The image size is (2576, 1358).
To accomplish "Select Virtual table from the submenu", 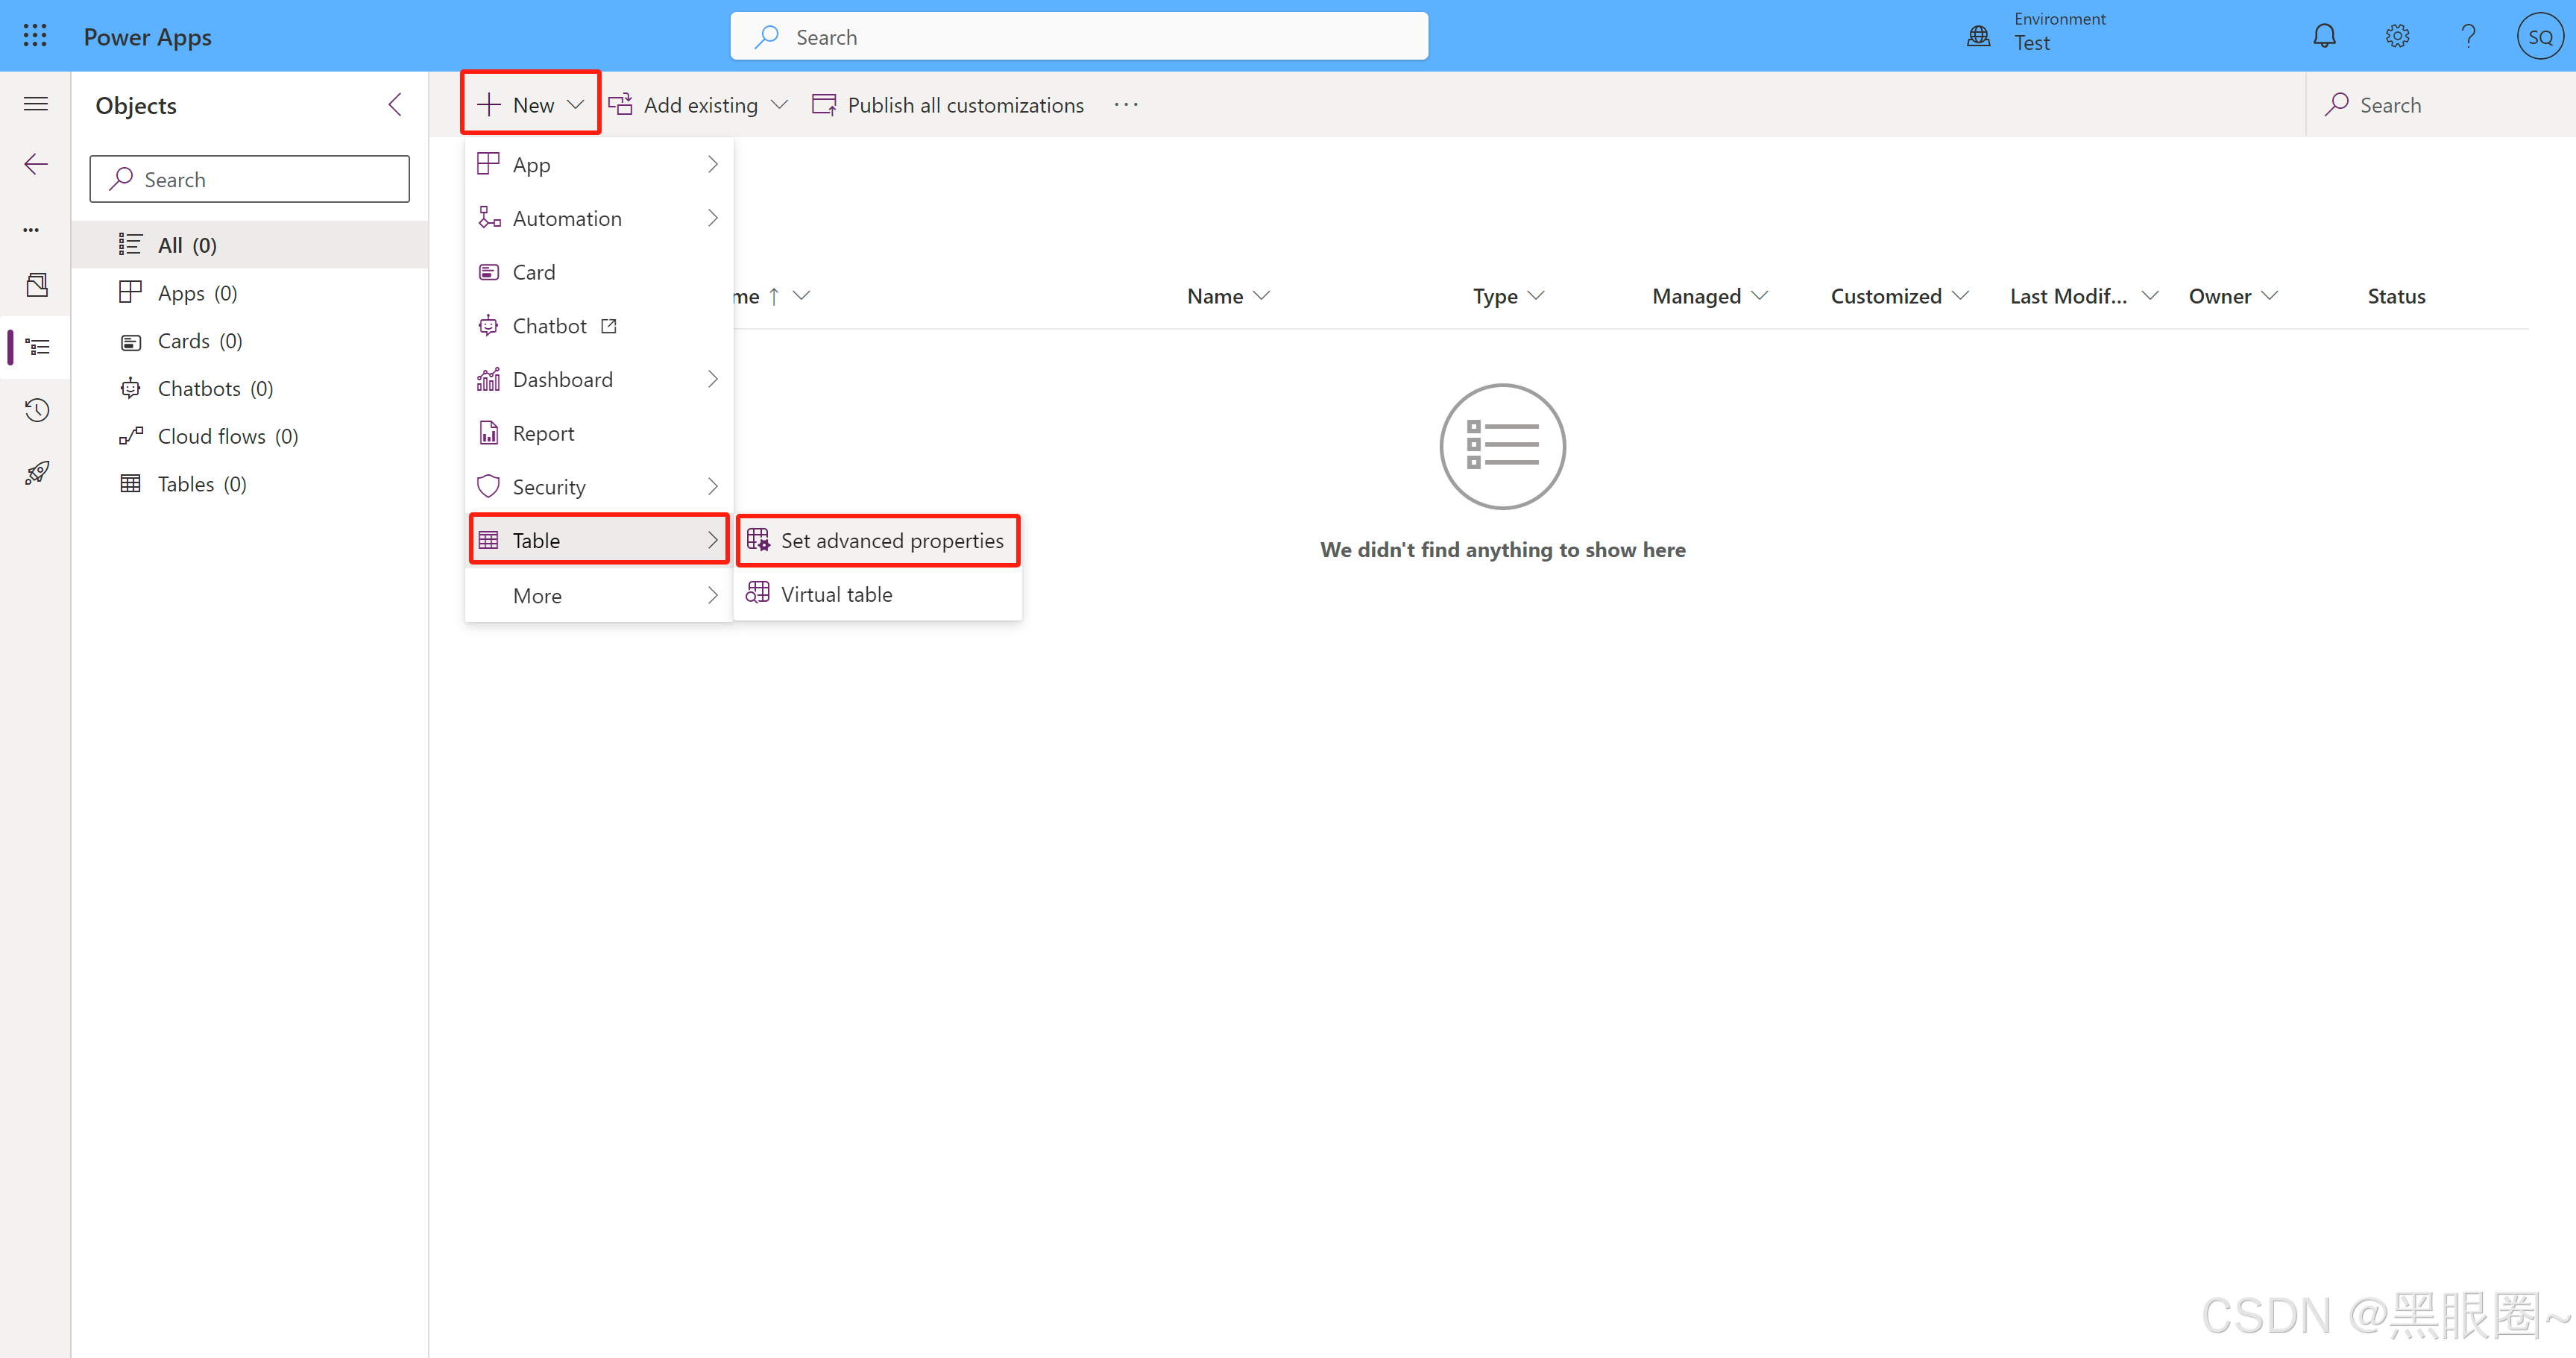I will [x=836, y=593].
